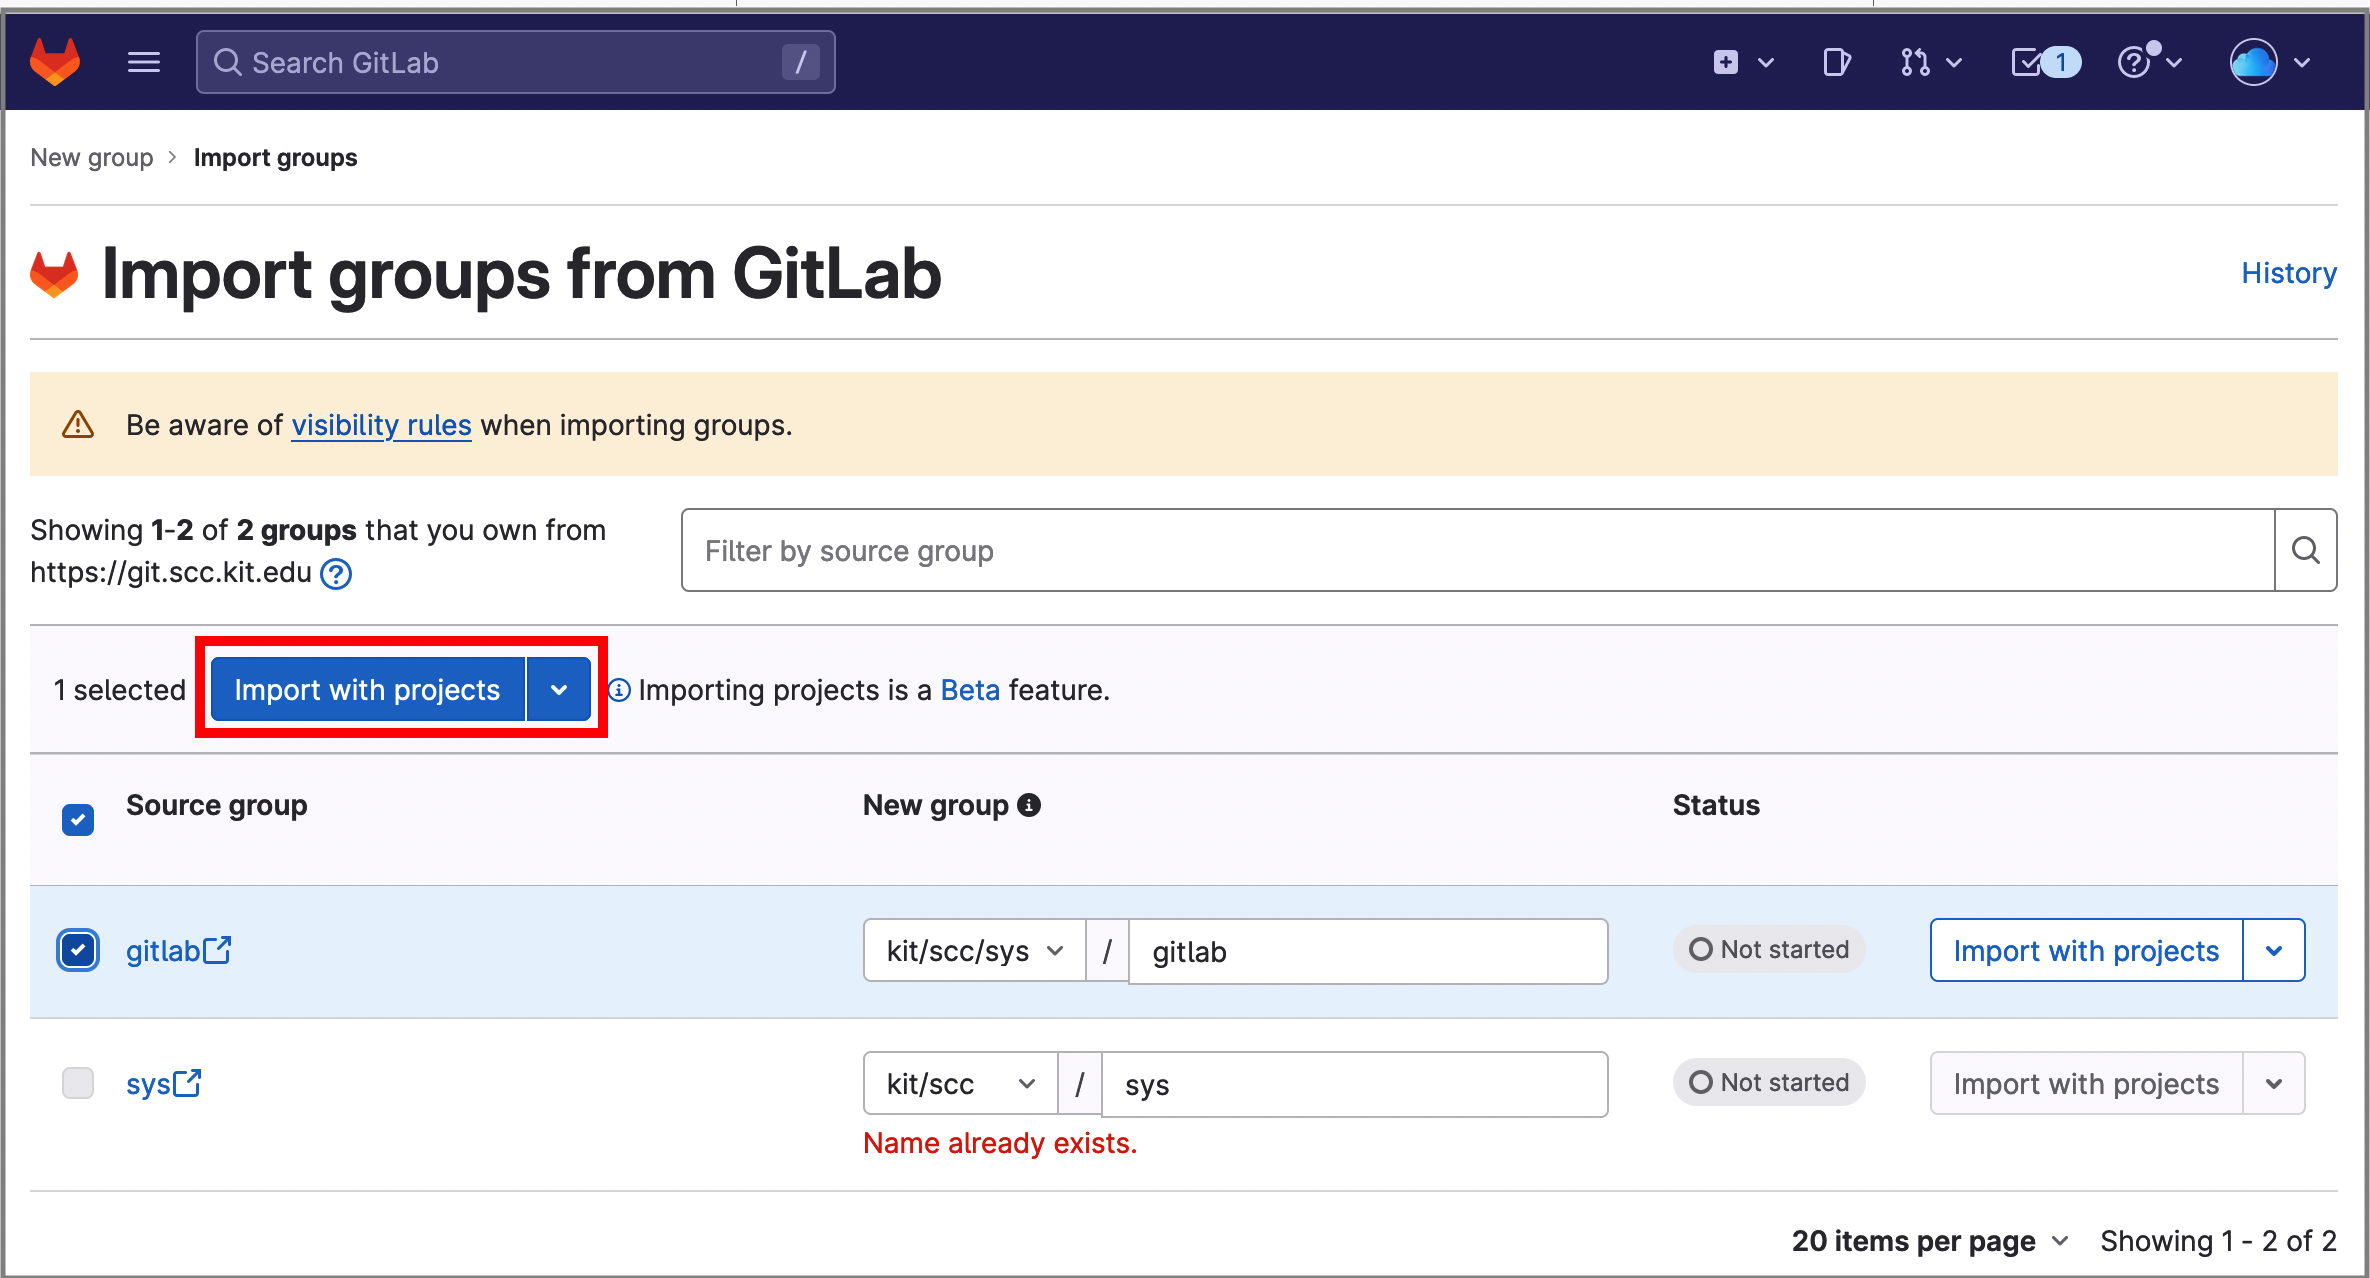
Task: Edit the gitlab new group name field
Action: 1368,951
